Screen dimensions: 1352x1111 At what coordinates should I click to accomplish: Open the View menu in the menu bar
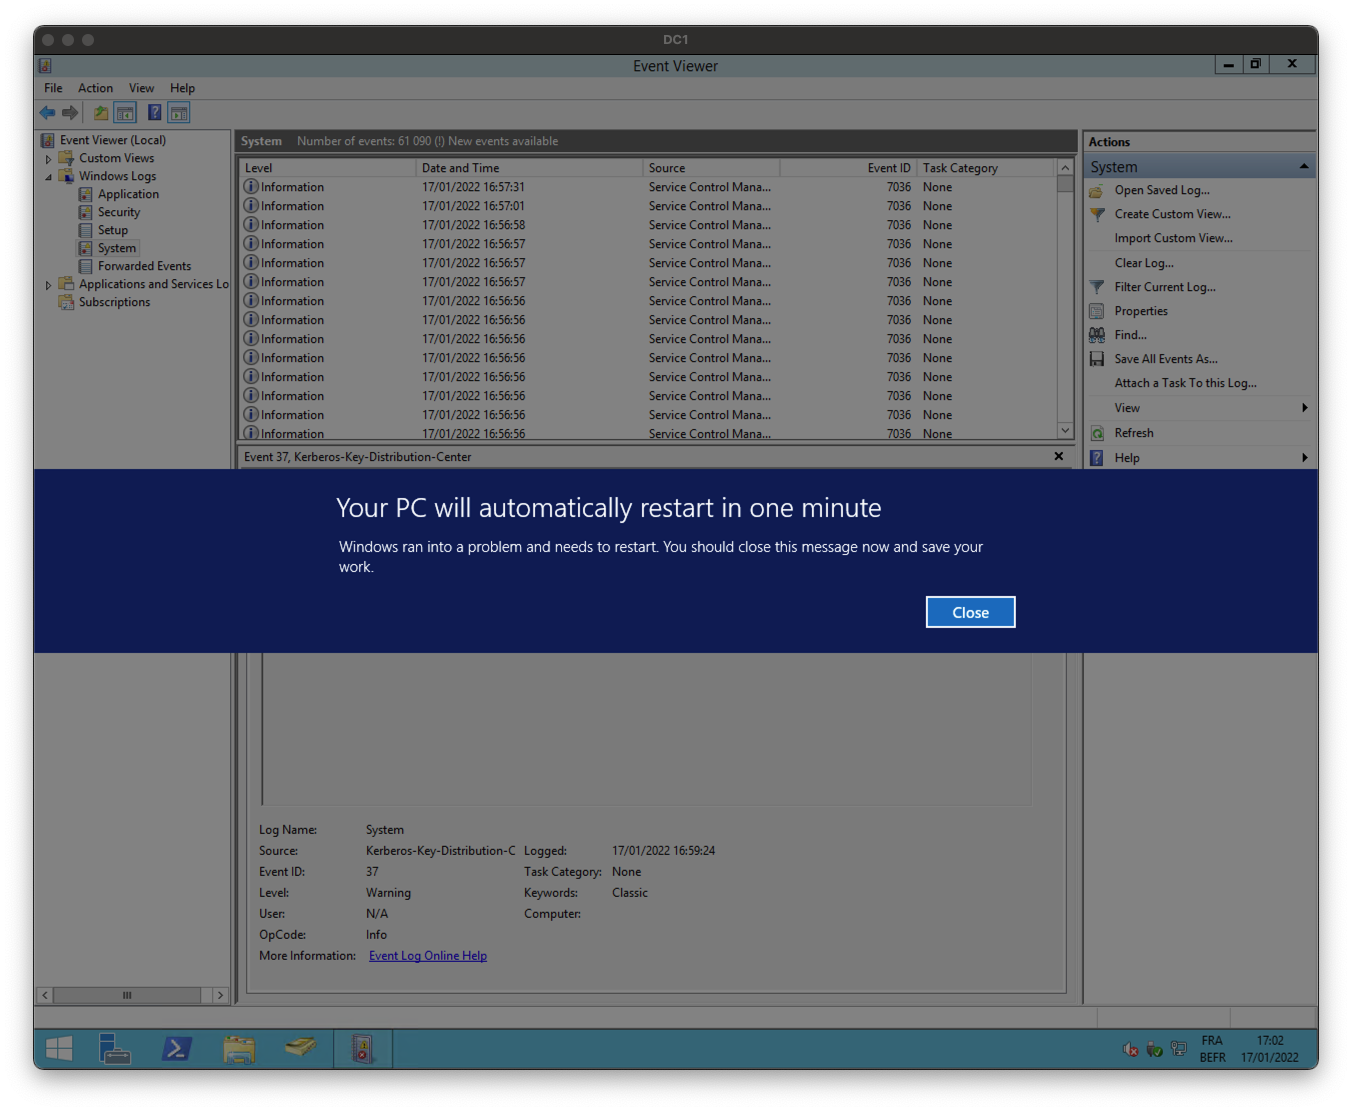[141, 88]
